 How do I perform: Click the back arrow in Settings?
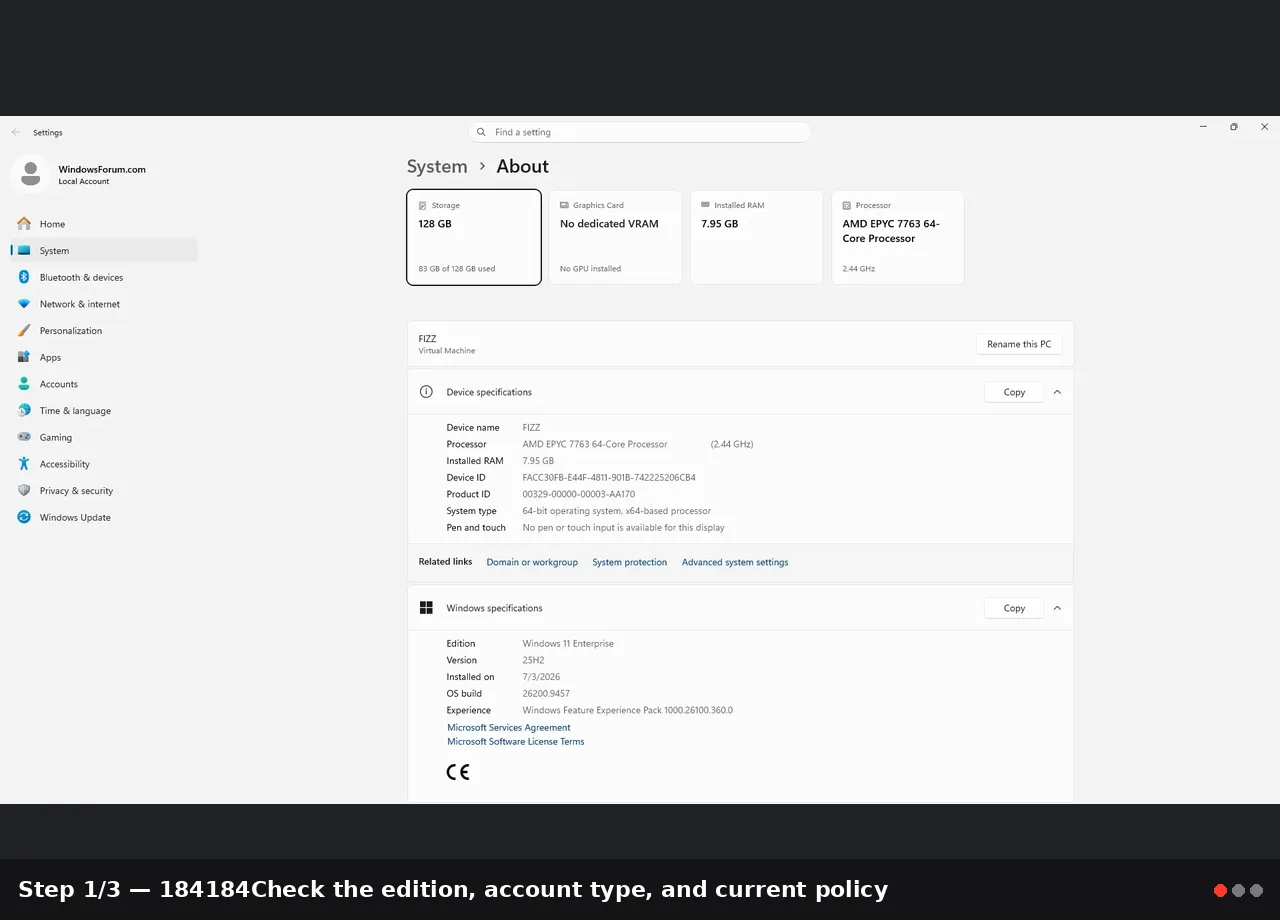coord(16,132)
